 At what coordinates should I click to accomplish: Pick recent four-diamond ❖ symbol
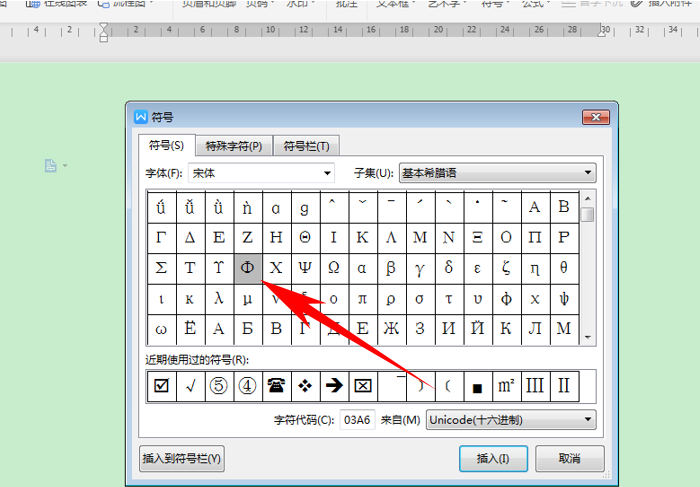coord(305,386)
